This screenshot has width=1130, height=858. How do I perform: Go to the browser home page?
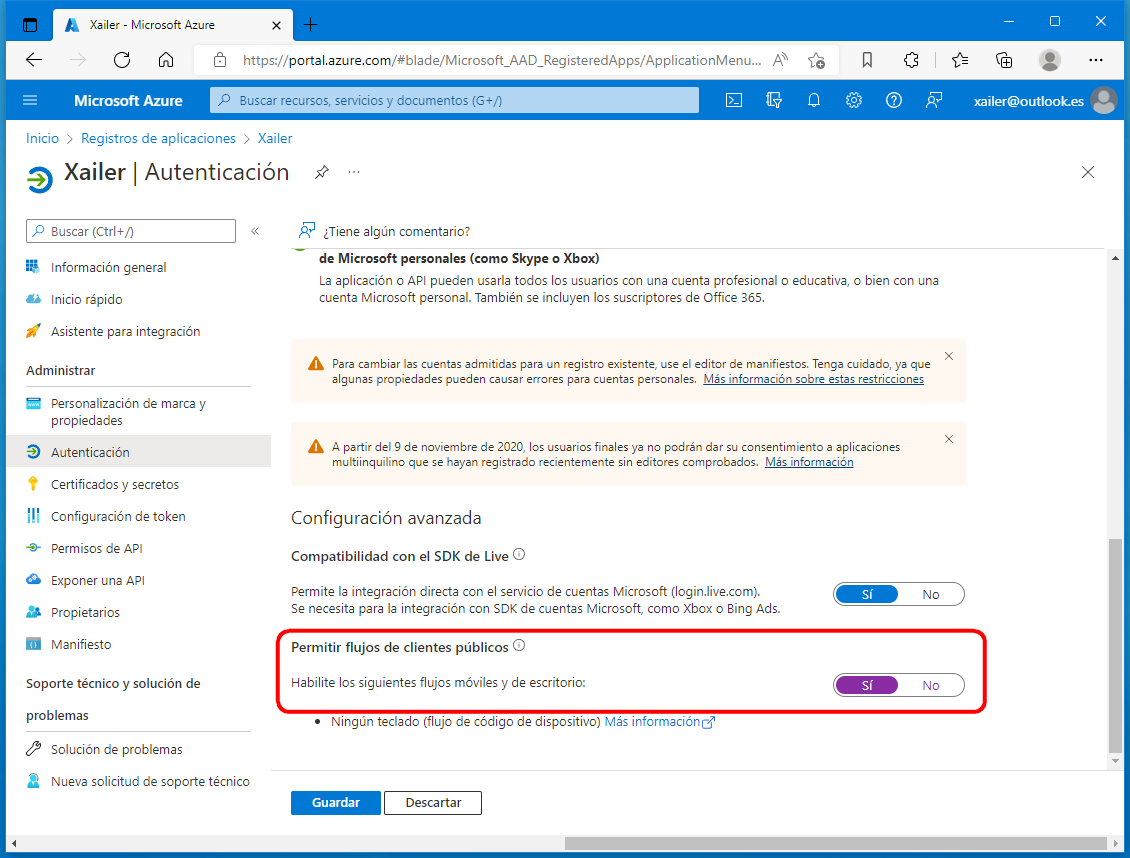click(166, 60)
